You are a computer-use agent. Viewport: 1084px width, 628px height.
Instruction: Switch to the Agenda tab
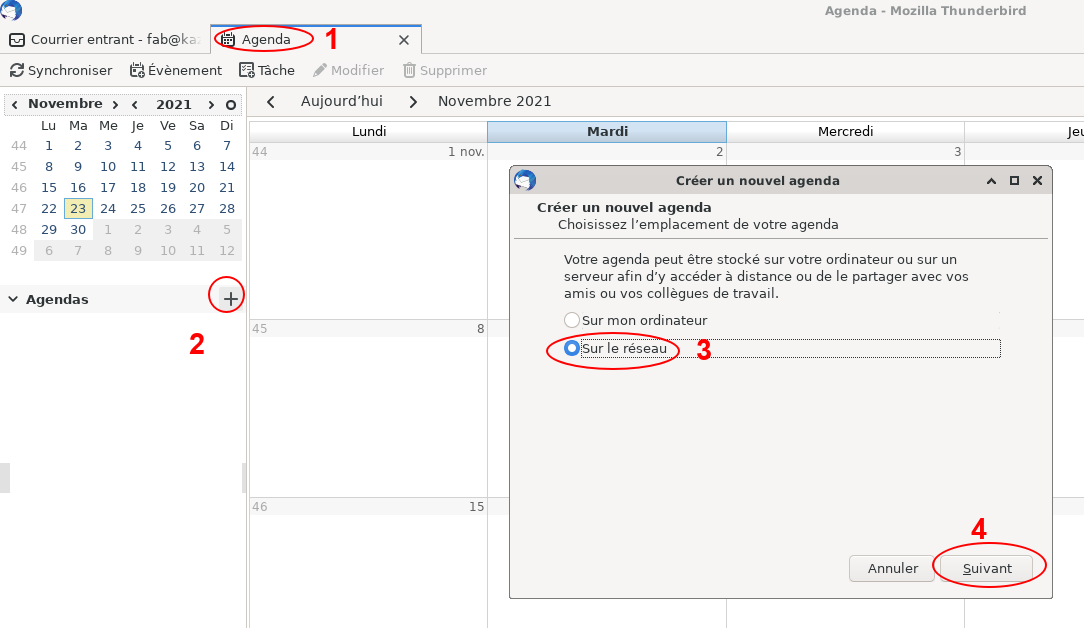(265, 40)
